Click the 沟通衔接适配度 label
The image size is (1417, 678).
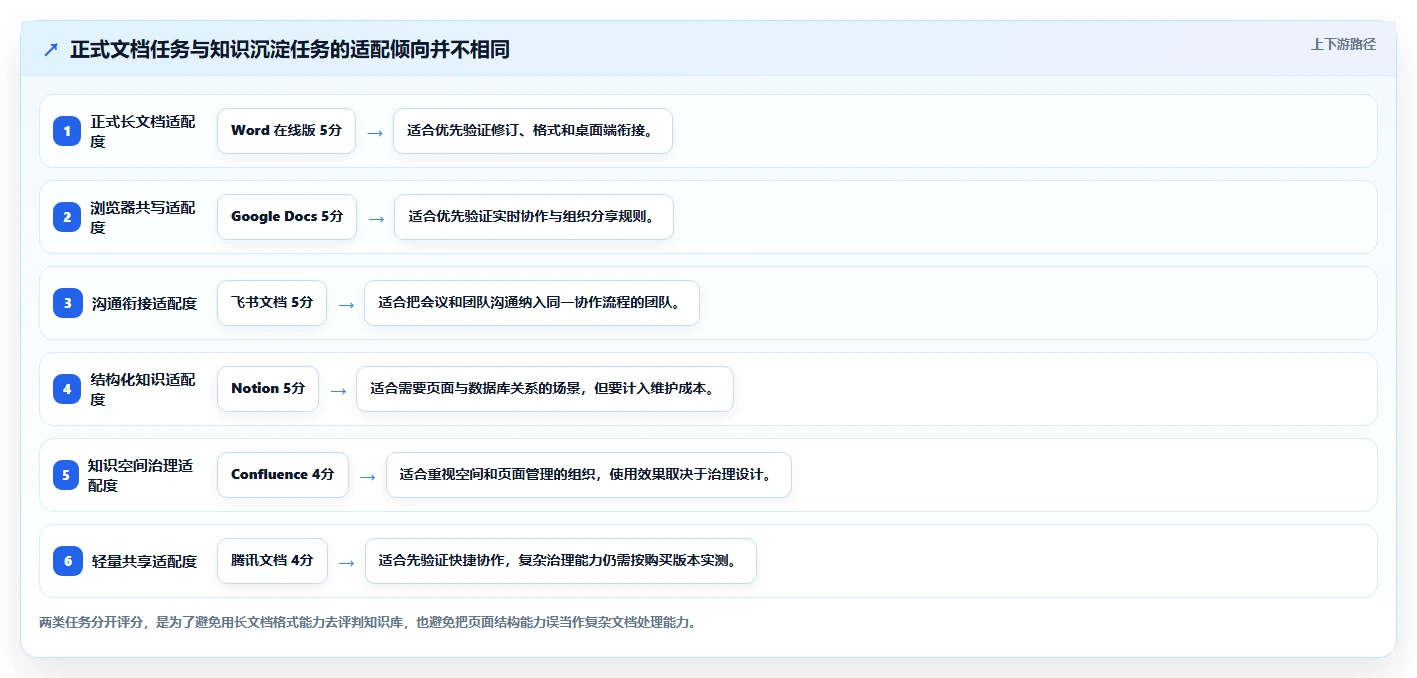pyautogui.click(x=144, y=303)
